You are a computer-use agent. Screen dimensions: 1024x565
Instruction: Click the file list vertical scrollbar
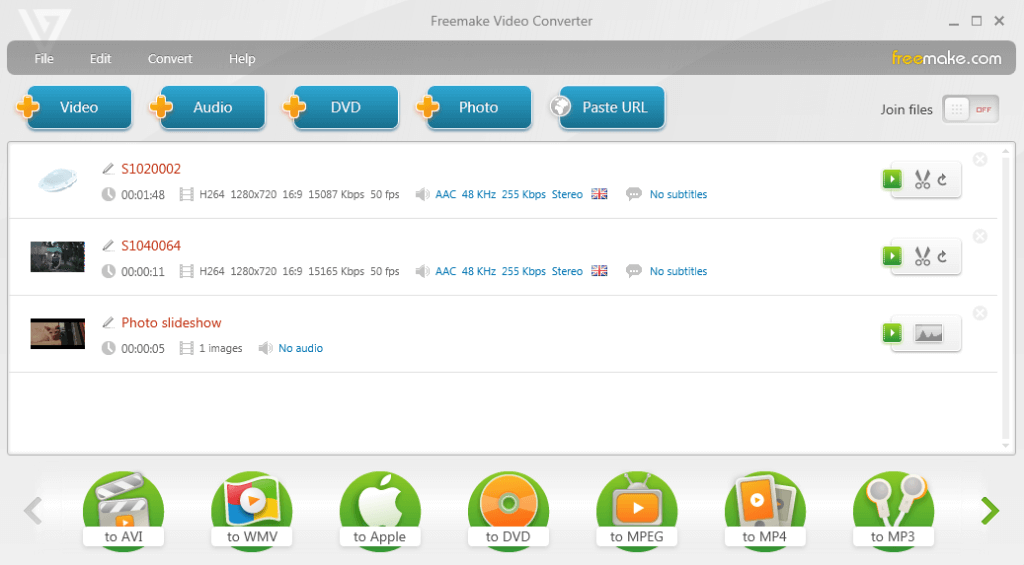pyautogui.click(x=1006, y=298)
